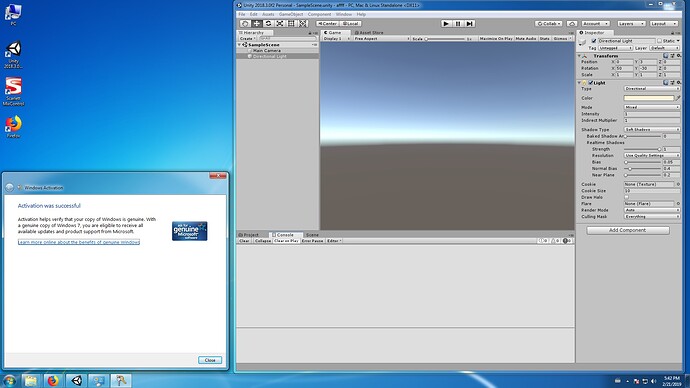The height and width of the screenshot is (388, 690).
Task: Click the volume icon in system tray
Action: click(653, 381)
